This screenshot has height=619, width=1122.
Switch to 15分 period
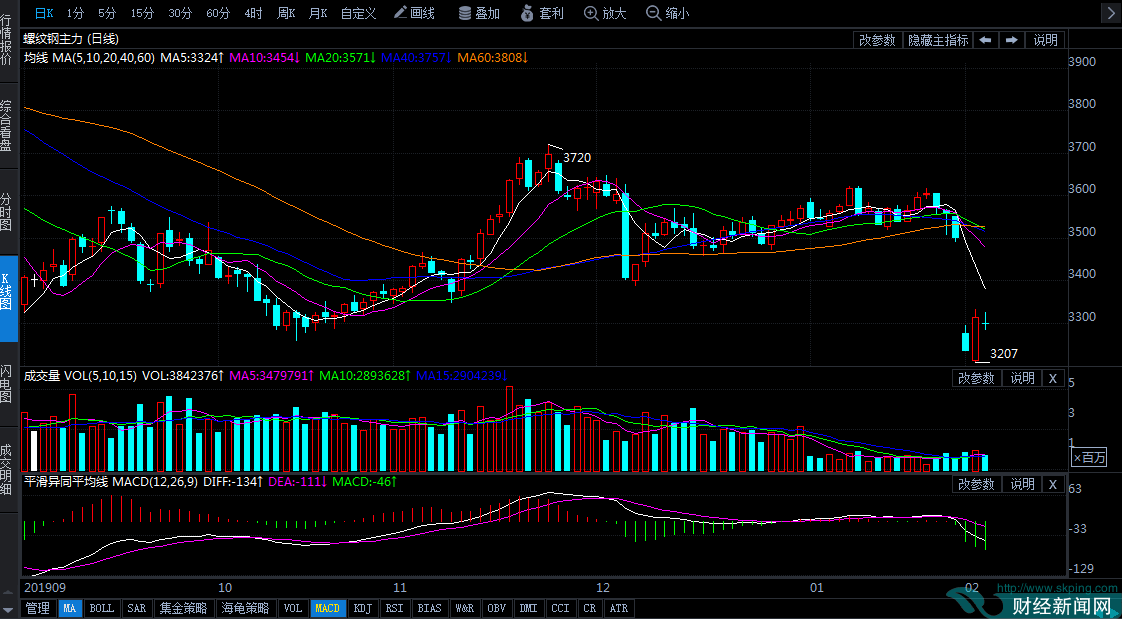click(x=142, y=12)
